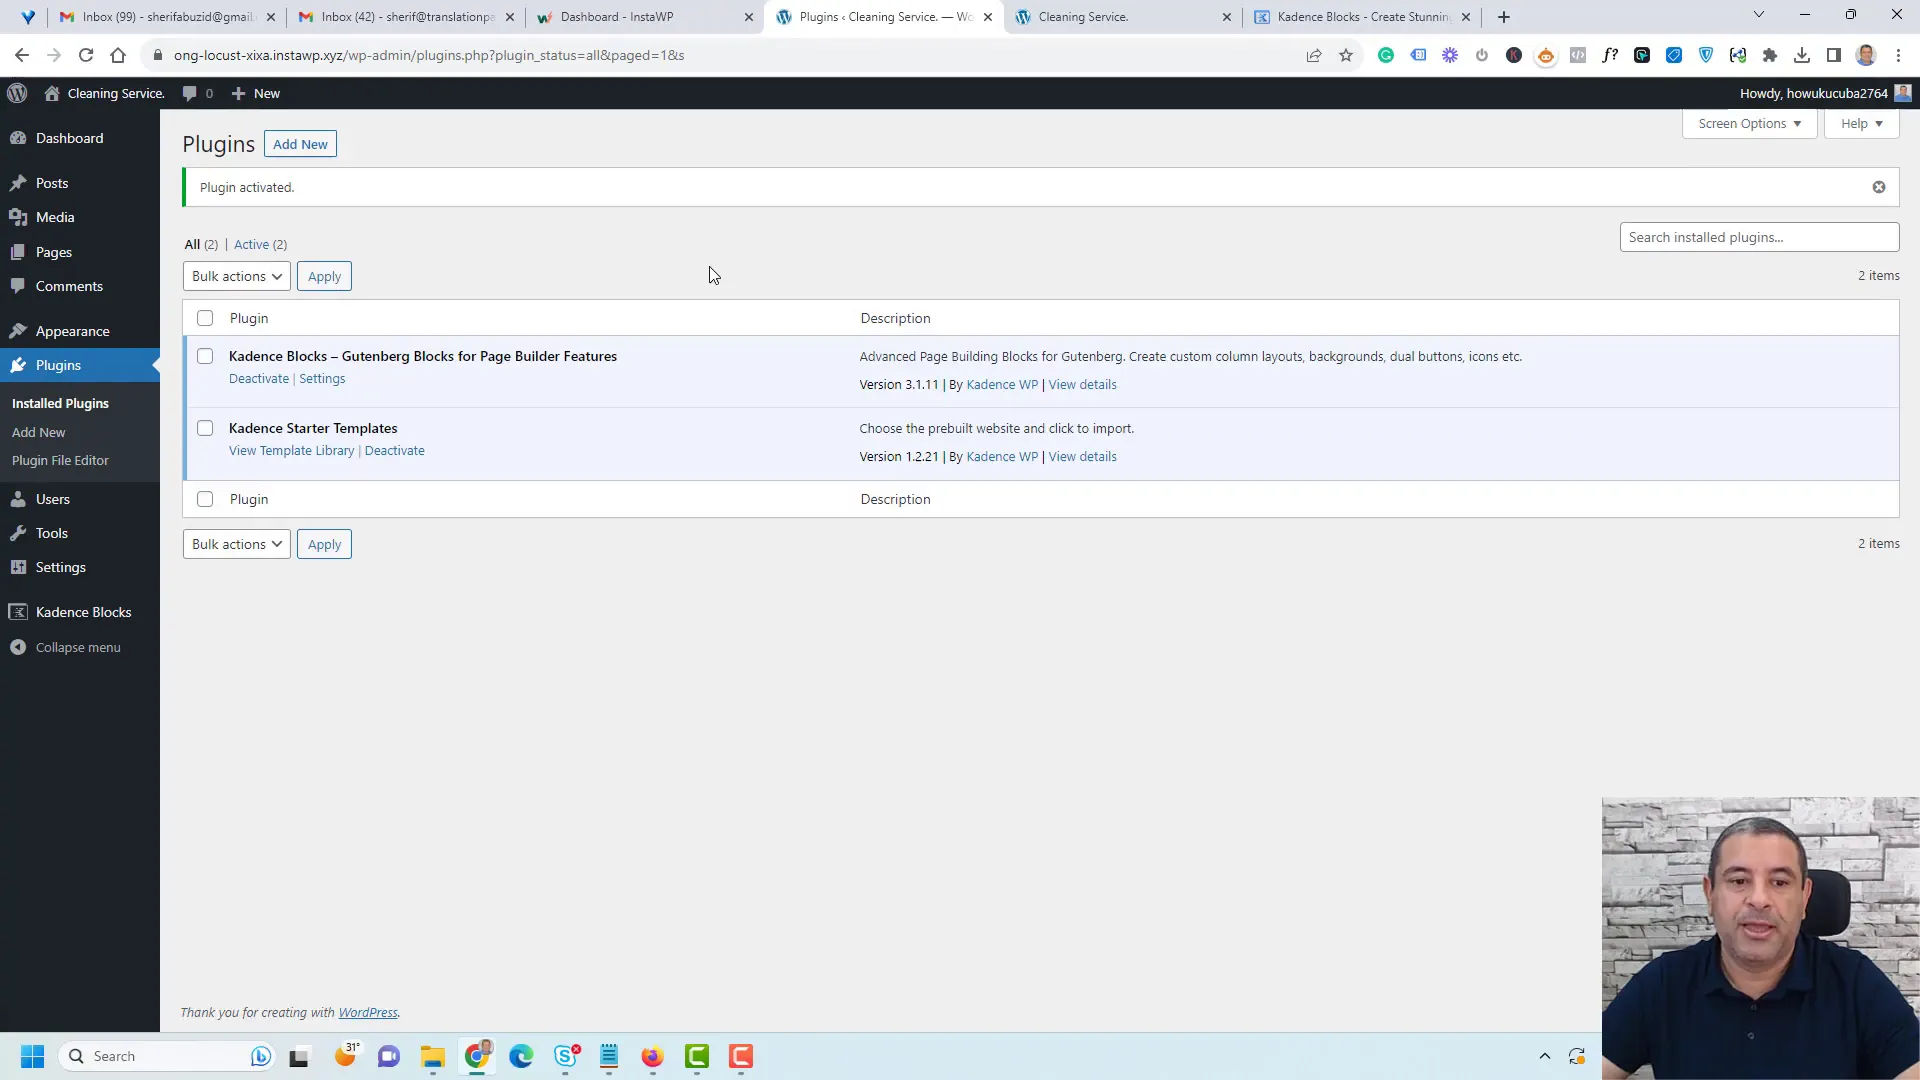This screenshot has height=1080, width=1920.
Task: Toggle checkbox for Kadence Blocks plugin row
Action: click(204, 356)
